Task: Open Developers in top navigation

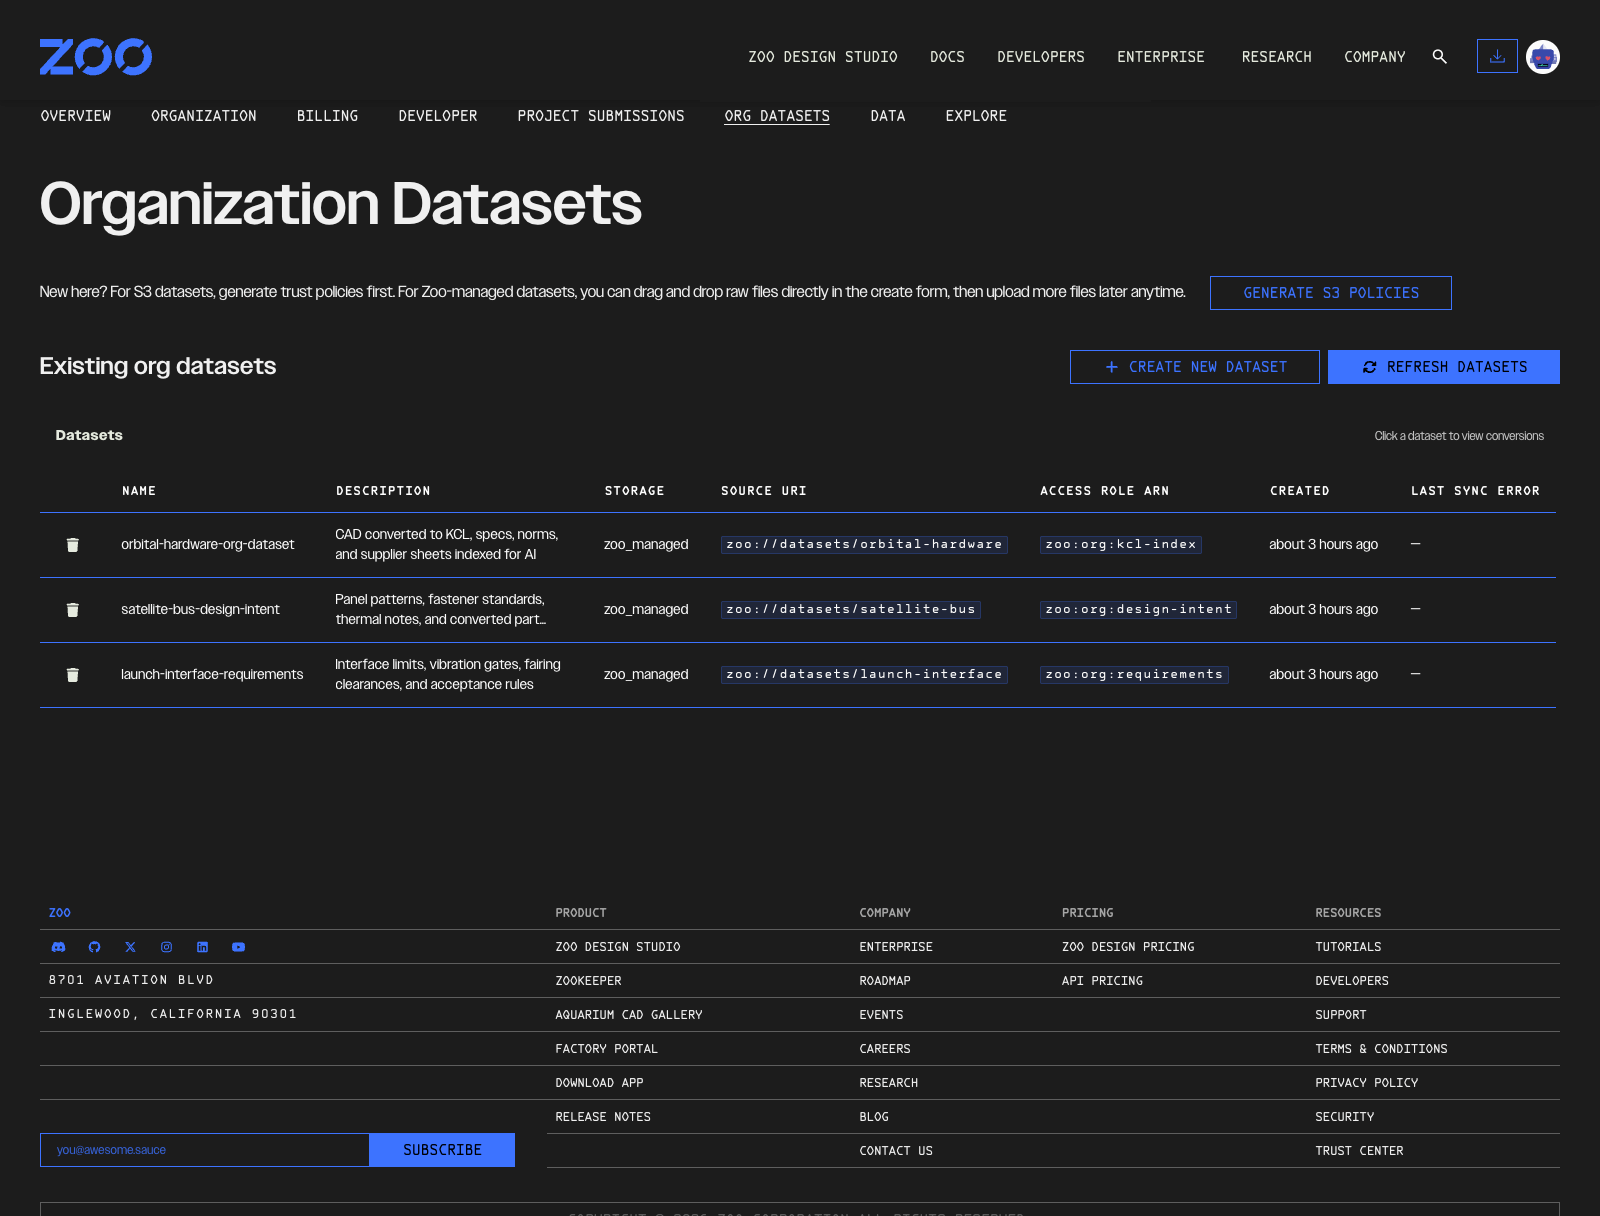Action: click(x=1041, y=57)
